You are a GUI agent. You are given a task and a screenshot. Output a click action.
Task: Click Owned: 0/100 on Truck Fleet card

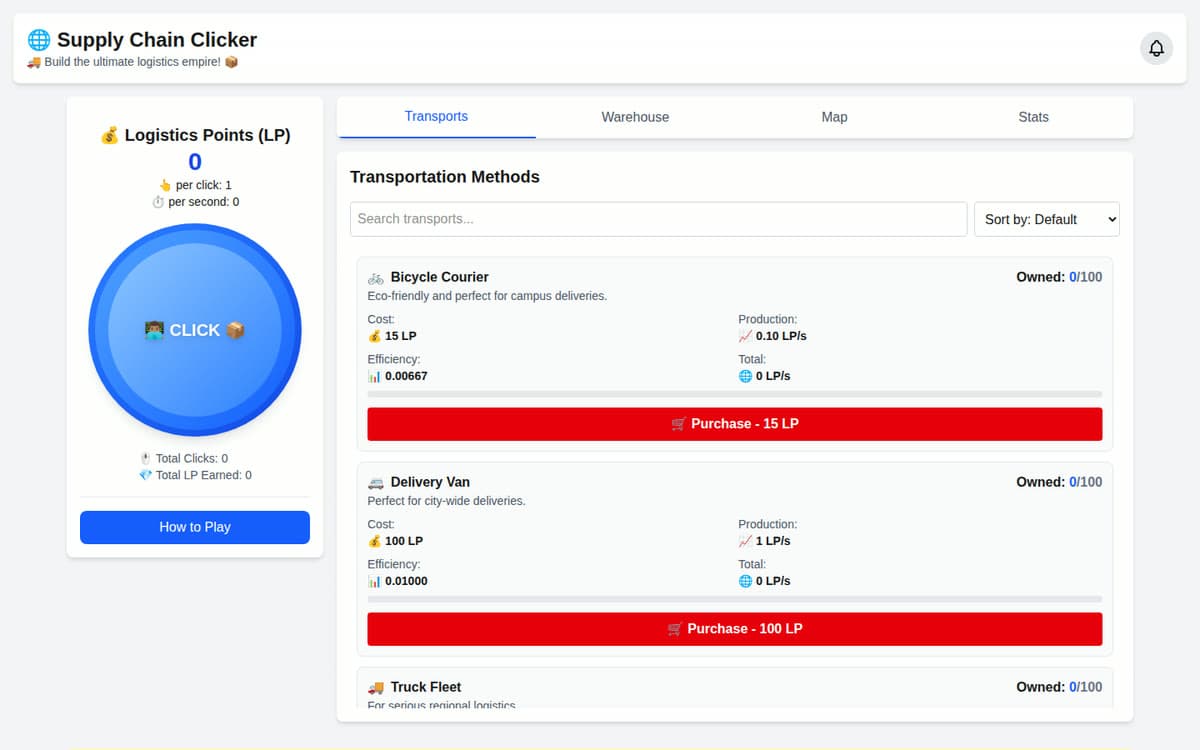[1059, 687]
